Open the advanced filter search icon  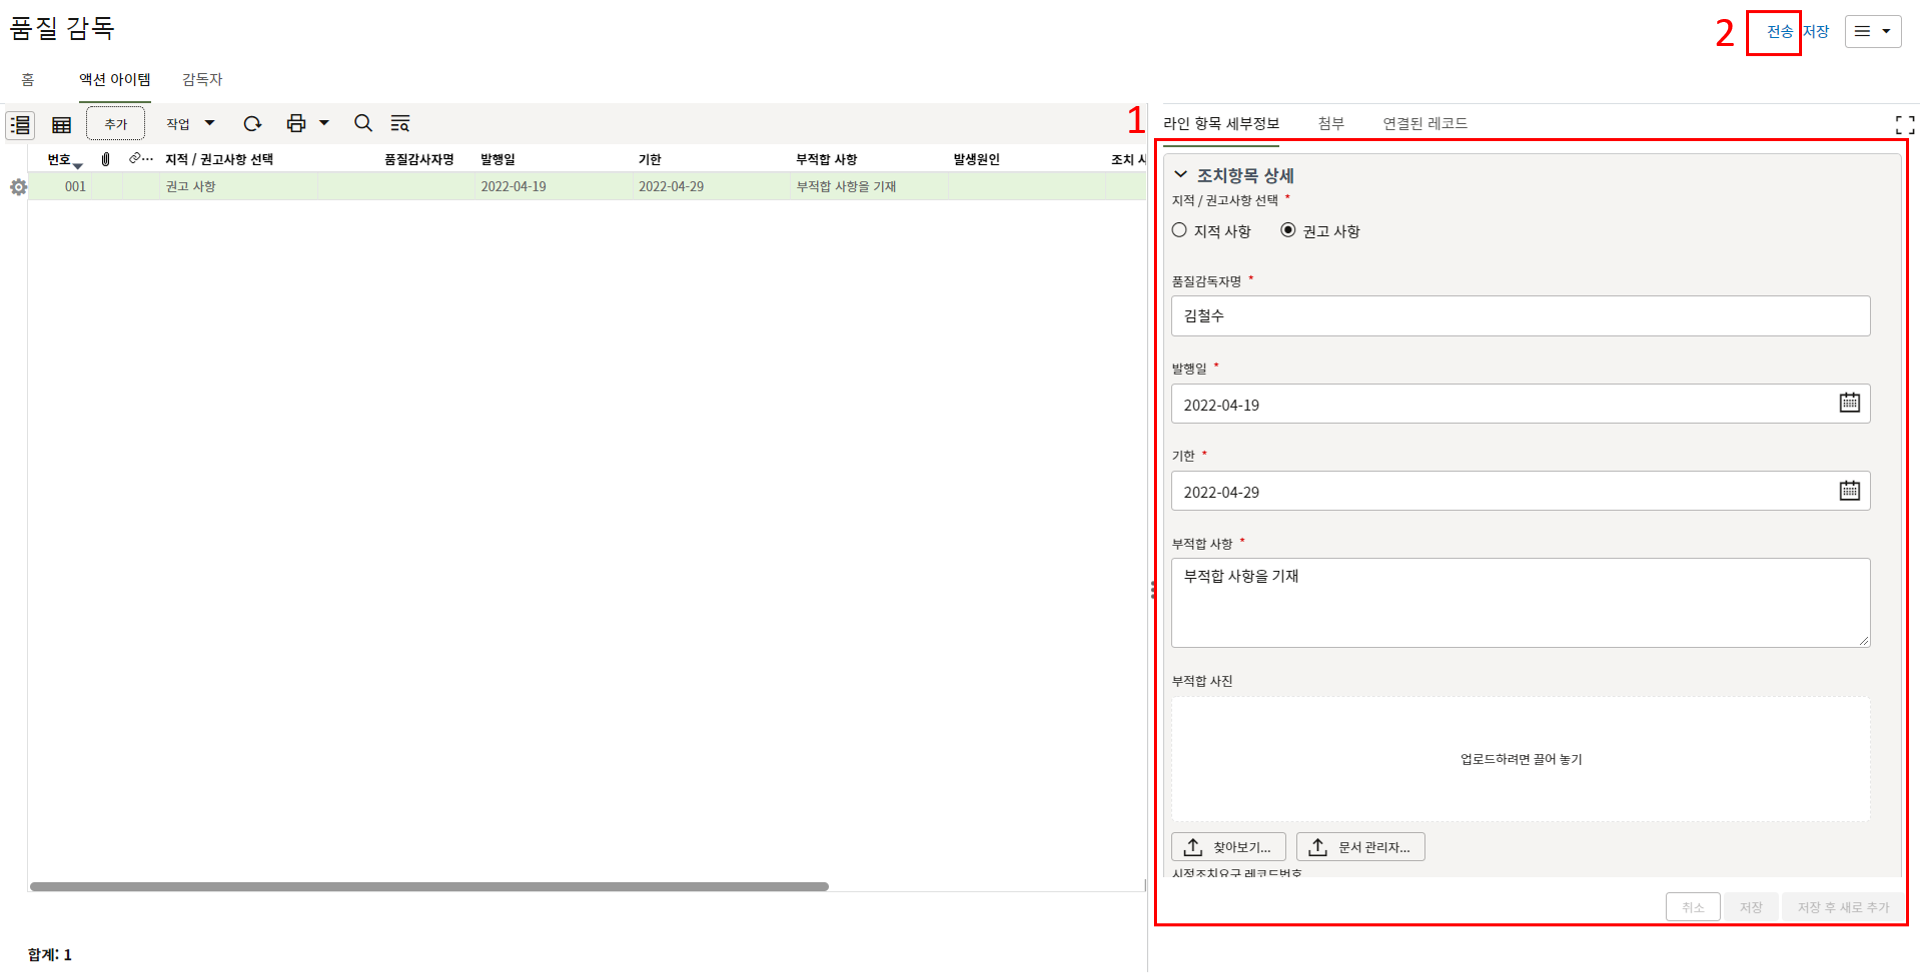pyautogui.click(x=400, y=123)
